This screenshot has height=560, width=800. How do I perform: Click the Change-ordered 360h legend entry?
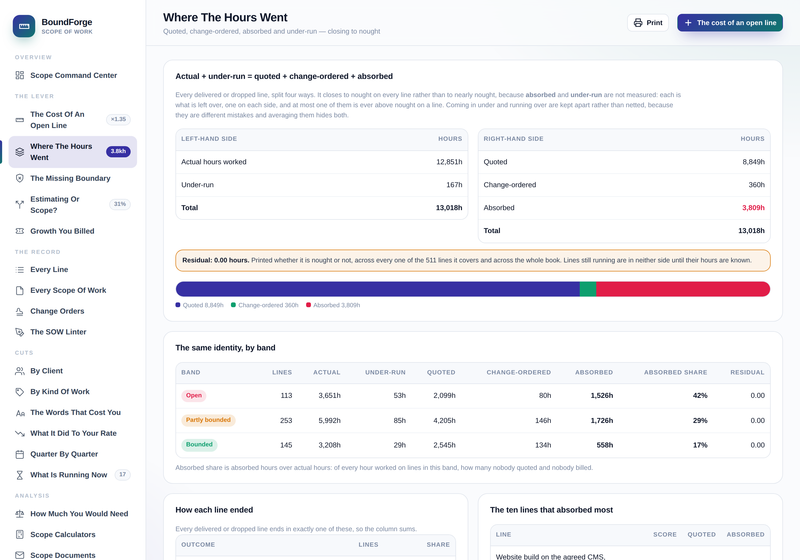(264, 305)
